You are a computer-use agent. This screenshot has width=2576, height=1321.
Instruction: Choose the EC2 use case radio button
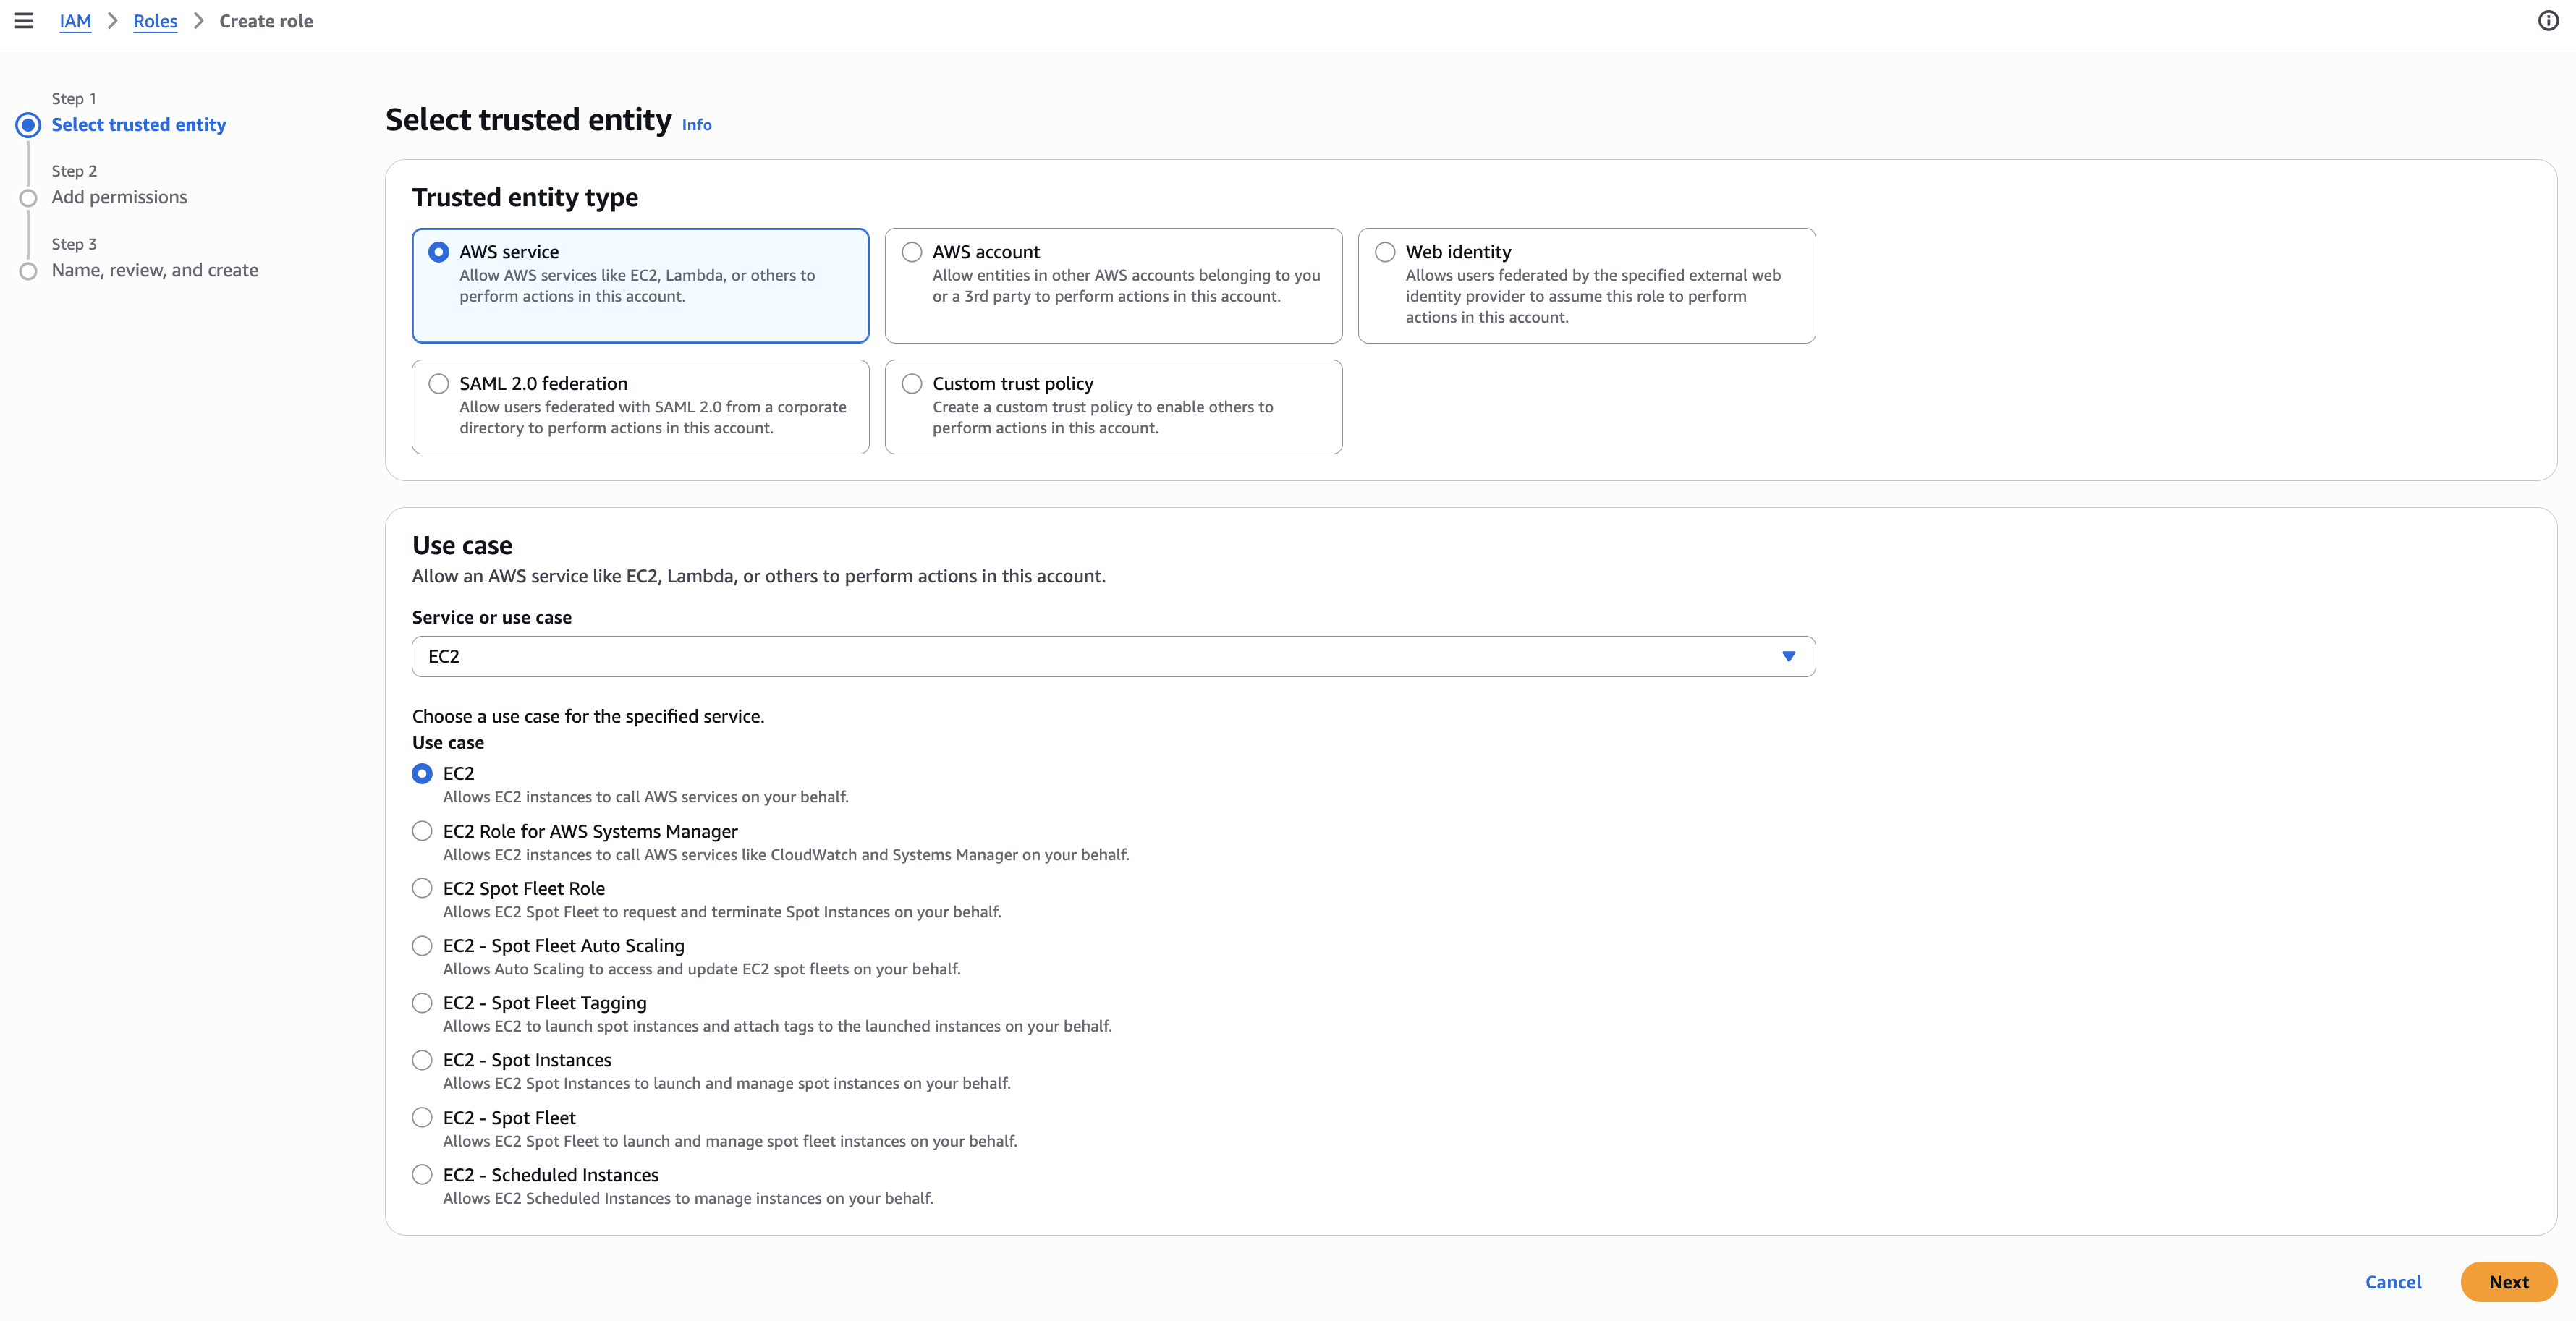click(422, 774)
